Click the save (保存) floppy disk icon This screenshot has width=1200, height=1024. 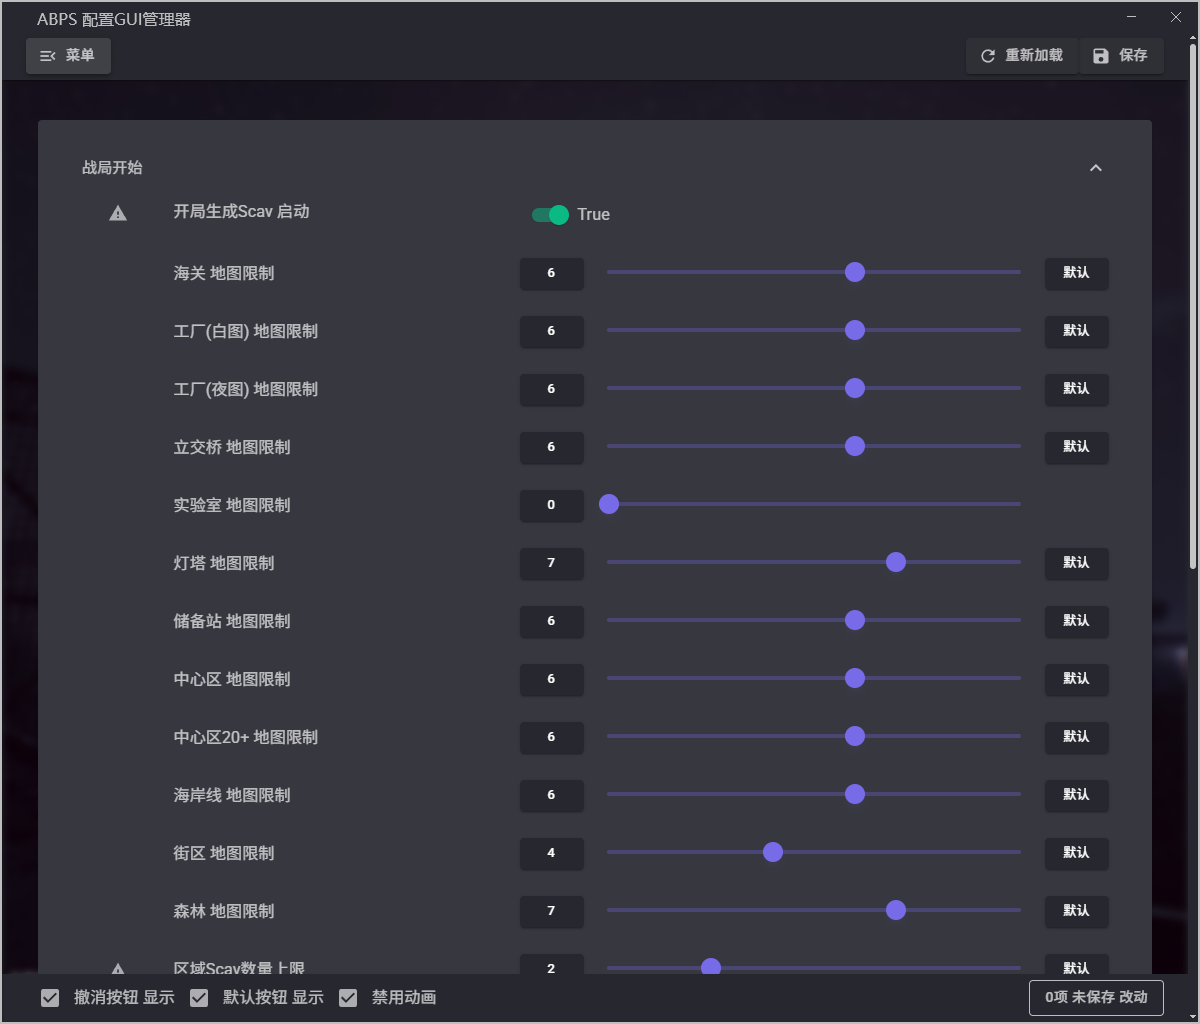click(1101, 56)
